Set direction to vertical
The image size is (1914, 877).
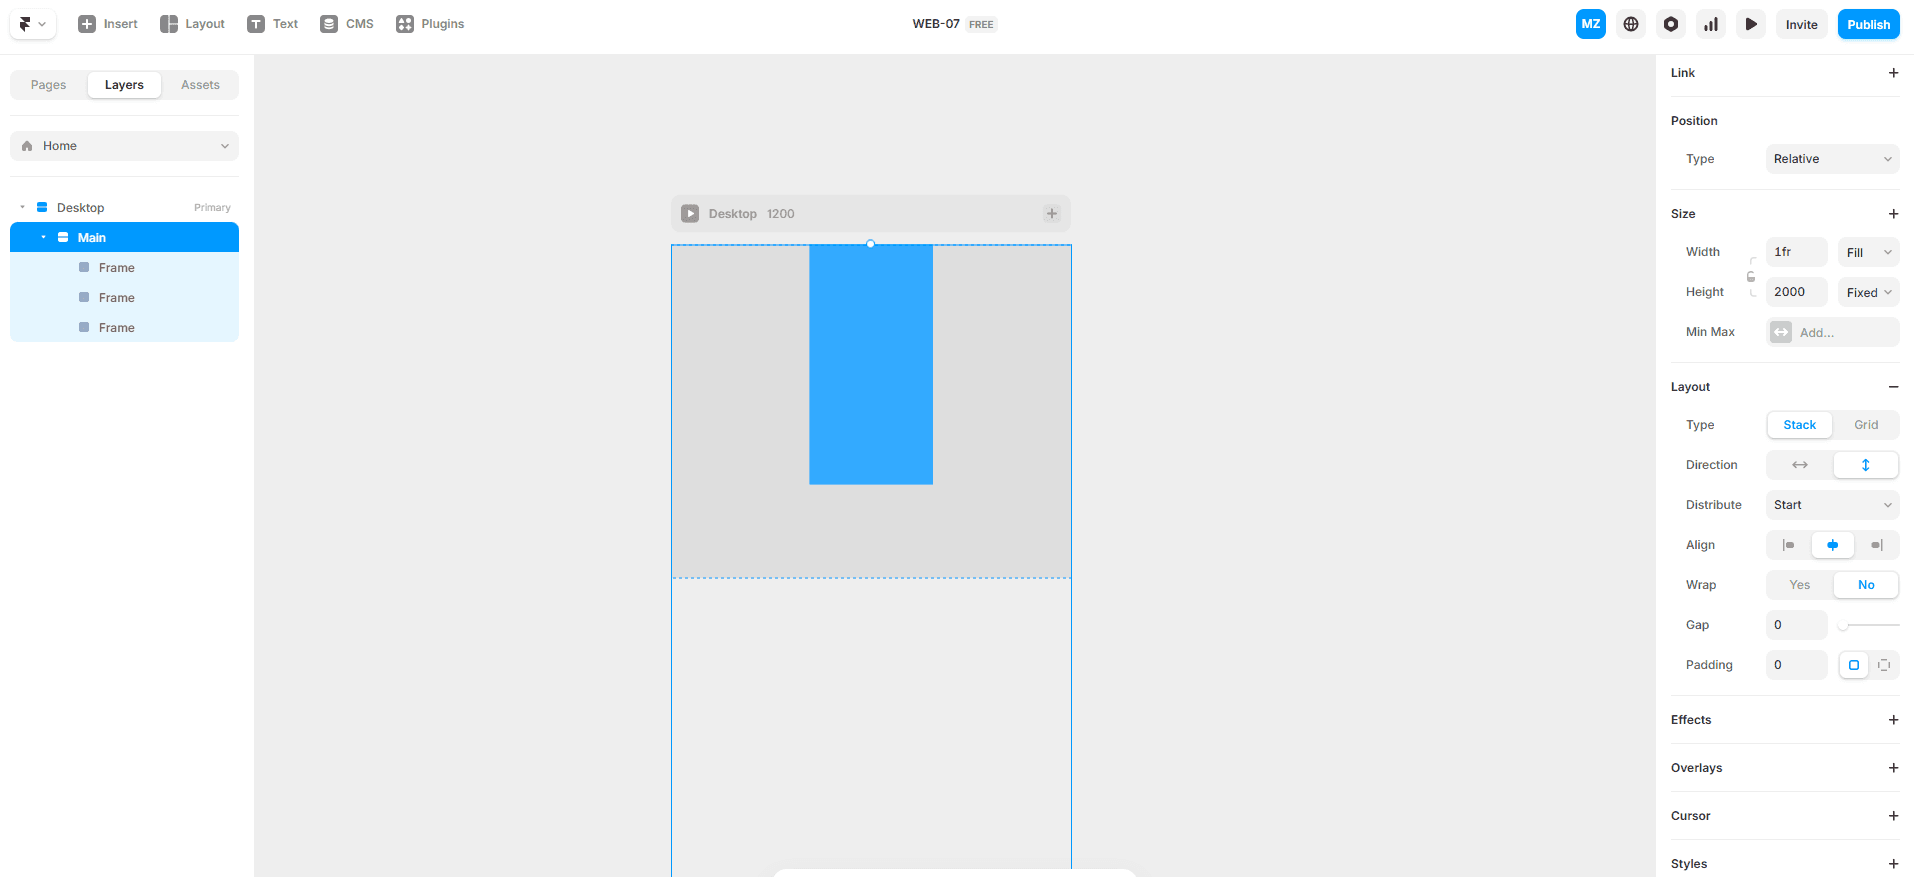(x=1866, y=465)
